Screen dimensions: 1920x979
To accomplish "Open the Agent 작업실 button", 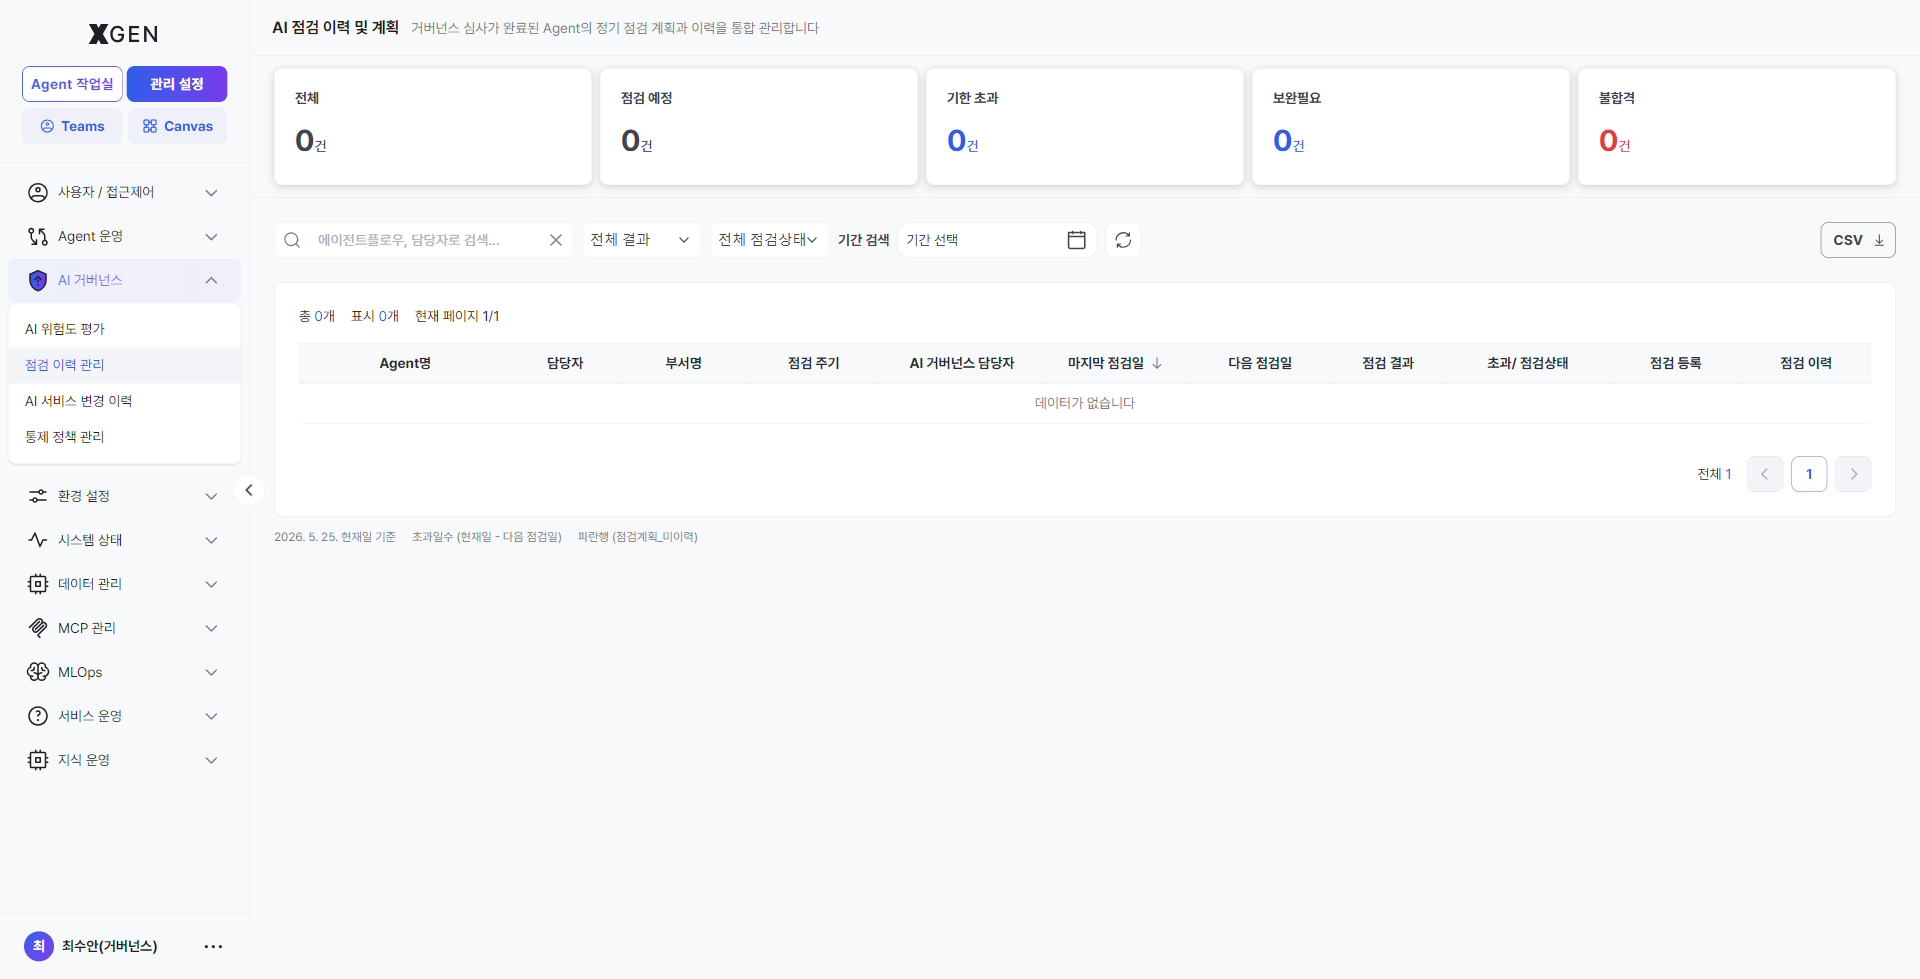I will 72,84.
